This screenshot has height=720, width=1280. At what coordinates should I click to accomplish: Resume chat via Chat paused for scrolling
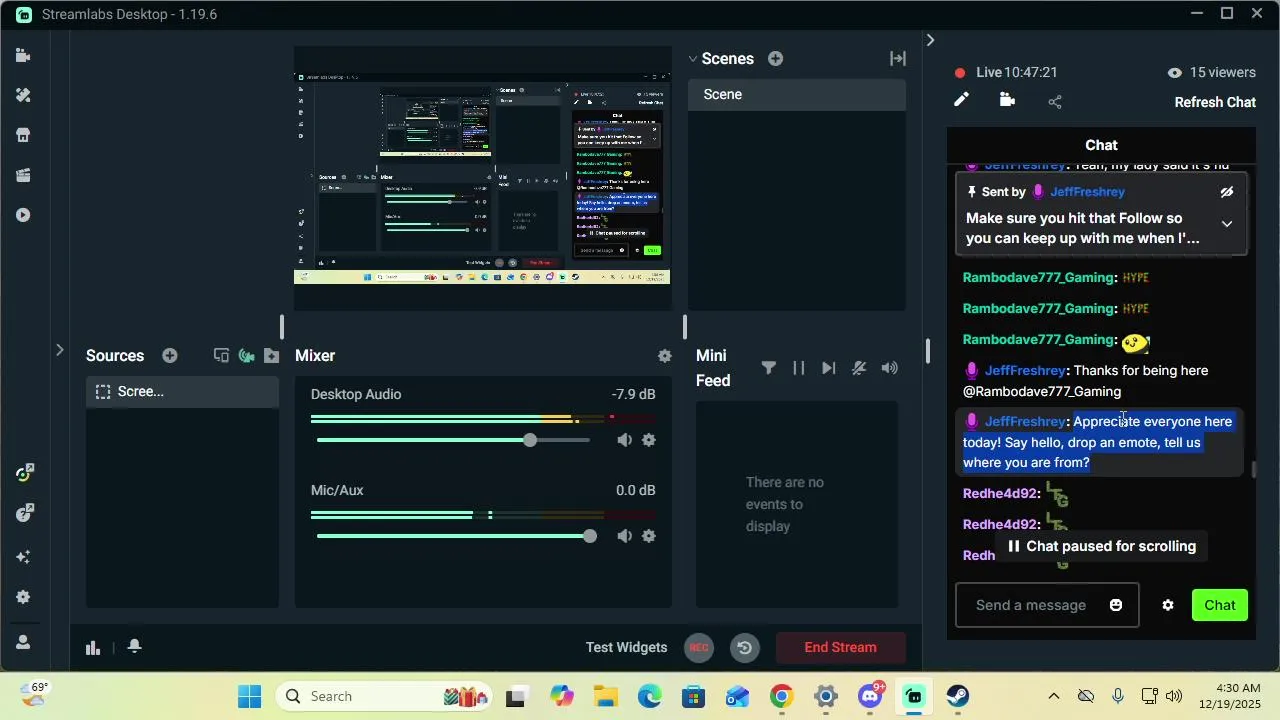pos(1101,546)
